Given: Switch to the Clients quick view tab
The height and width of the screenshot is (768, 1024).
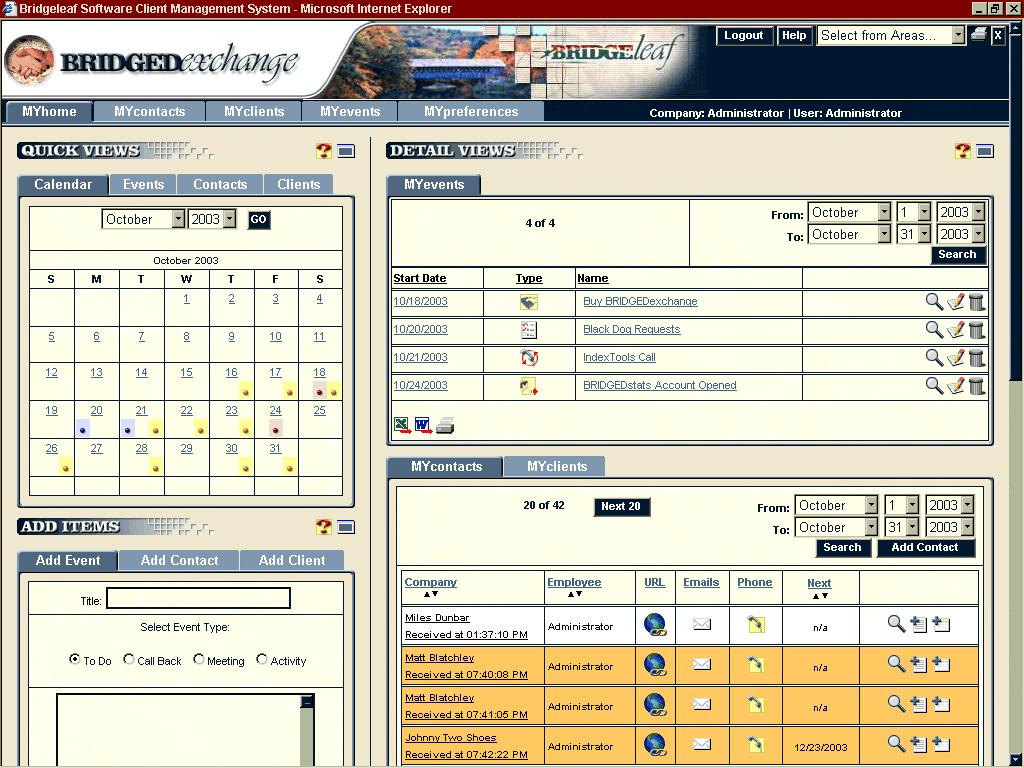Looking at the screenshot, I should pyautogui.click(x=298, y=184).
